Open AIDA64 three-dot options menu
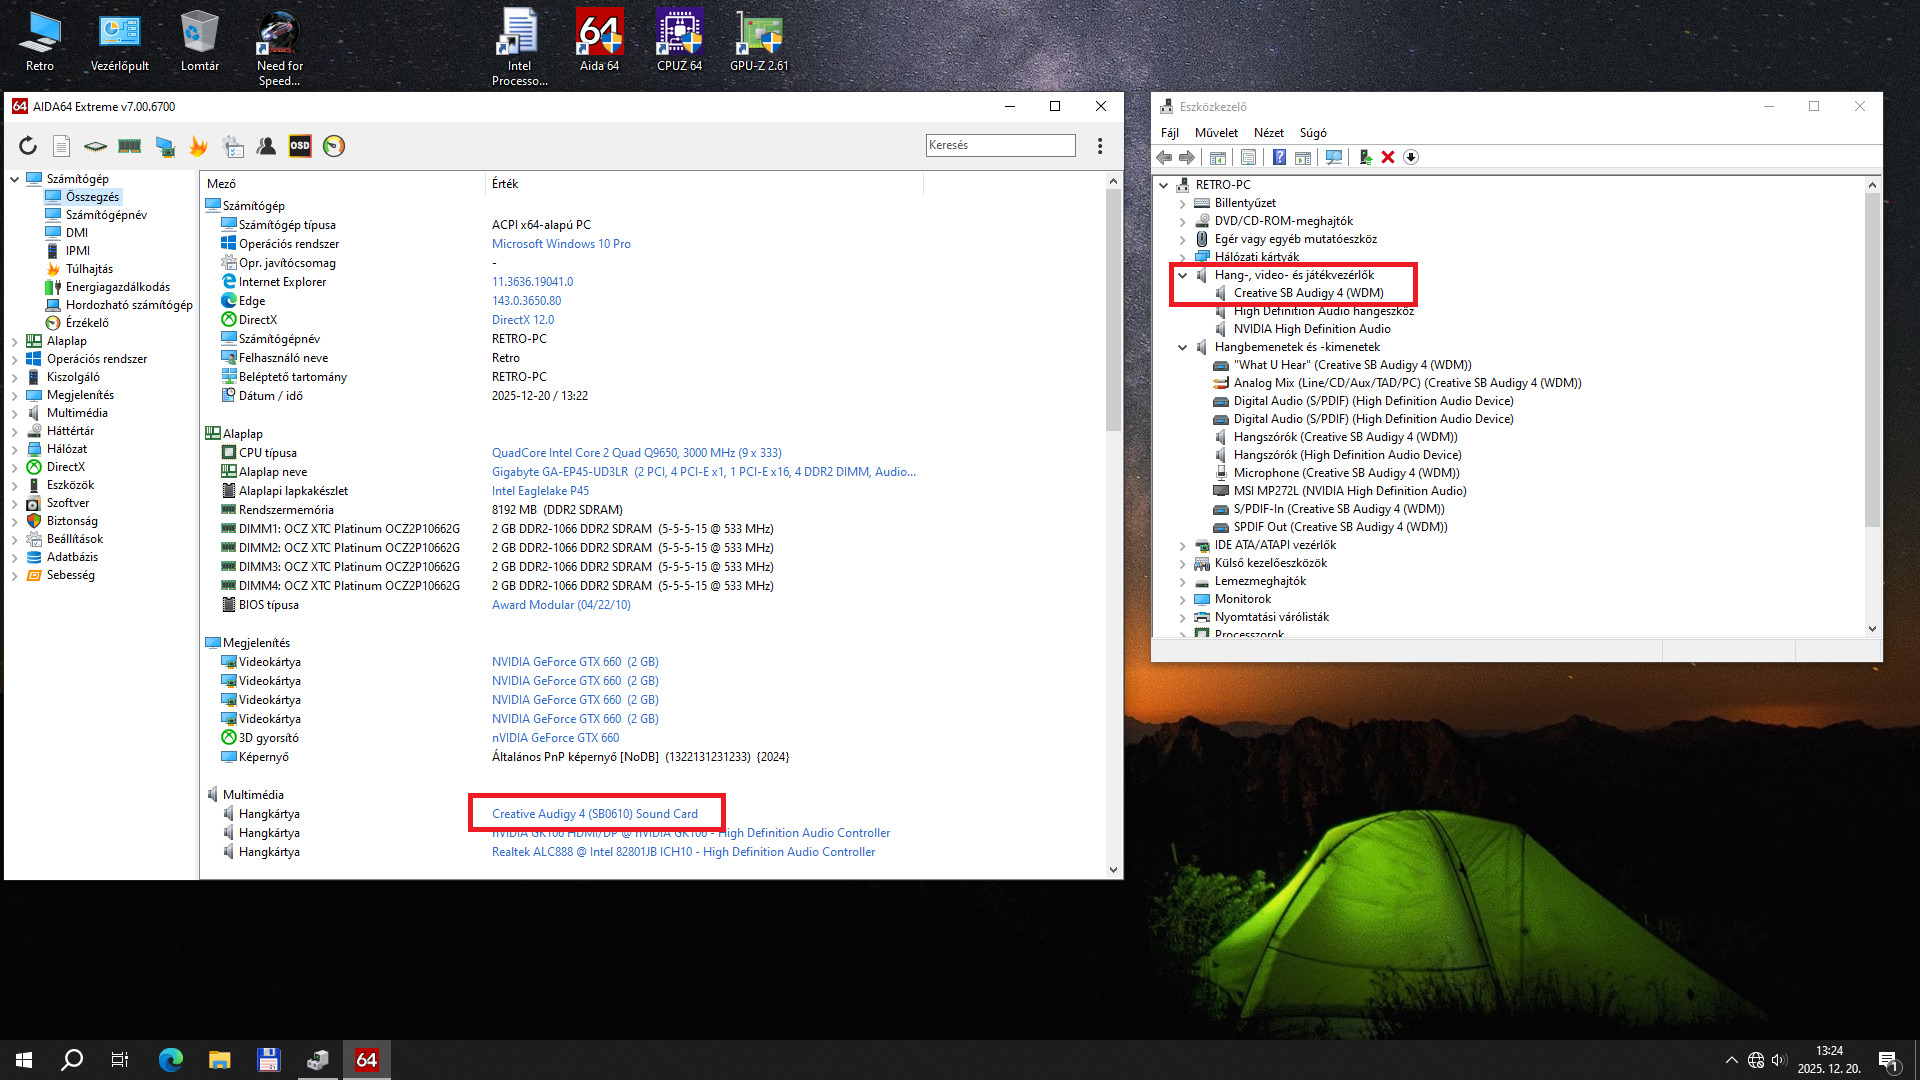1920x1080 pixels. [x=1100, y=146]
